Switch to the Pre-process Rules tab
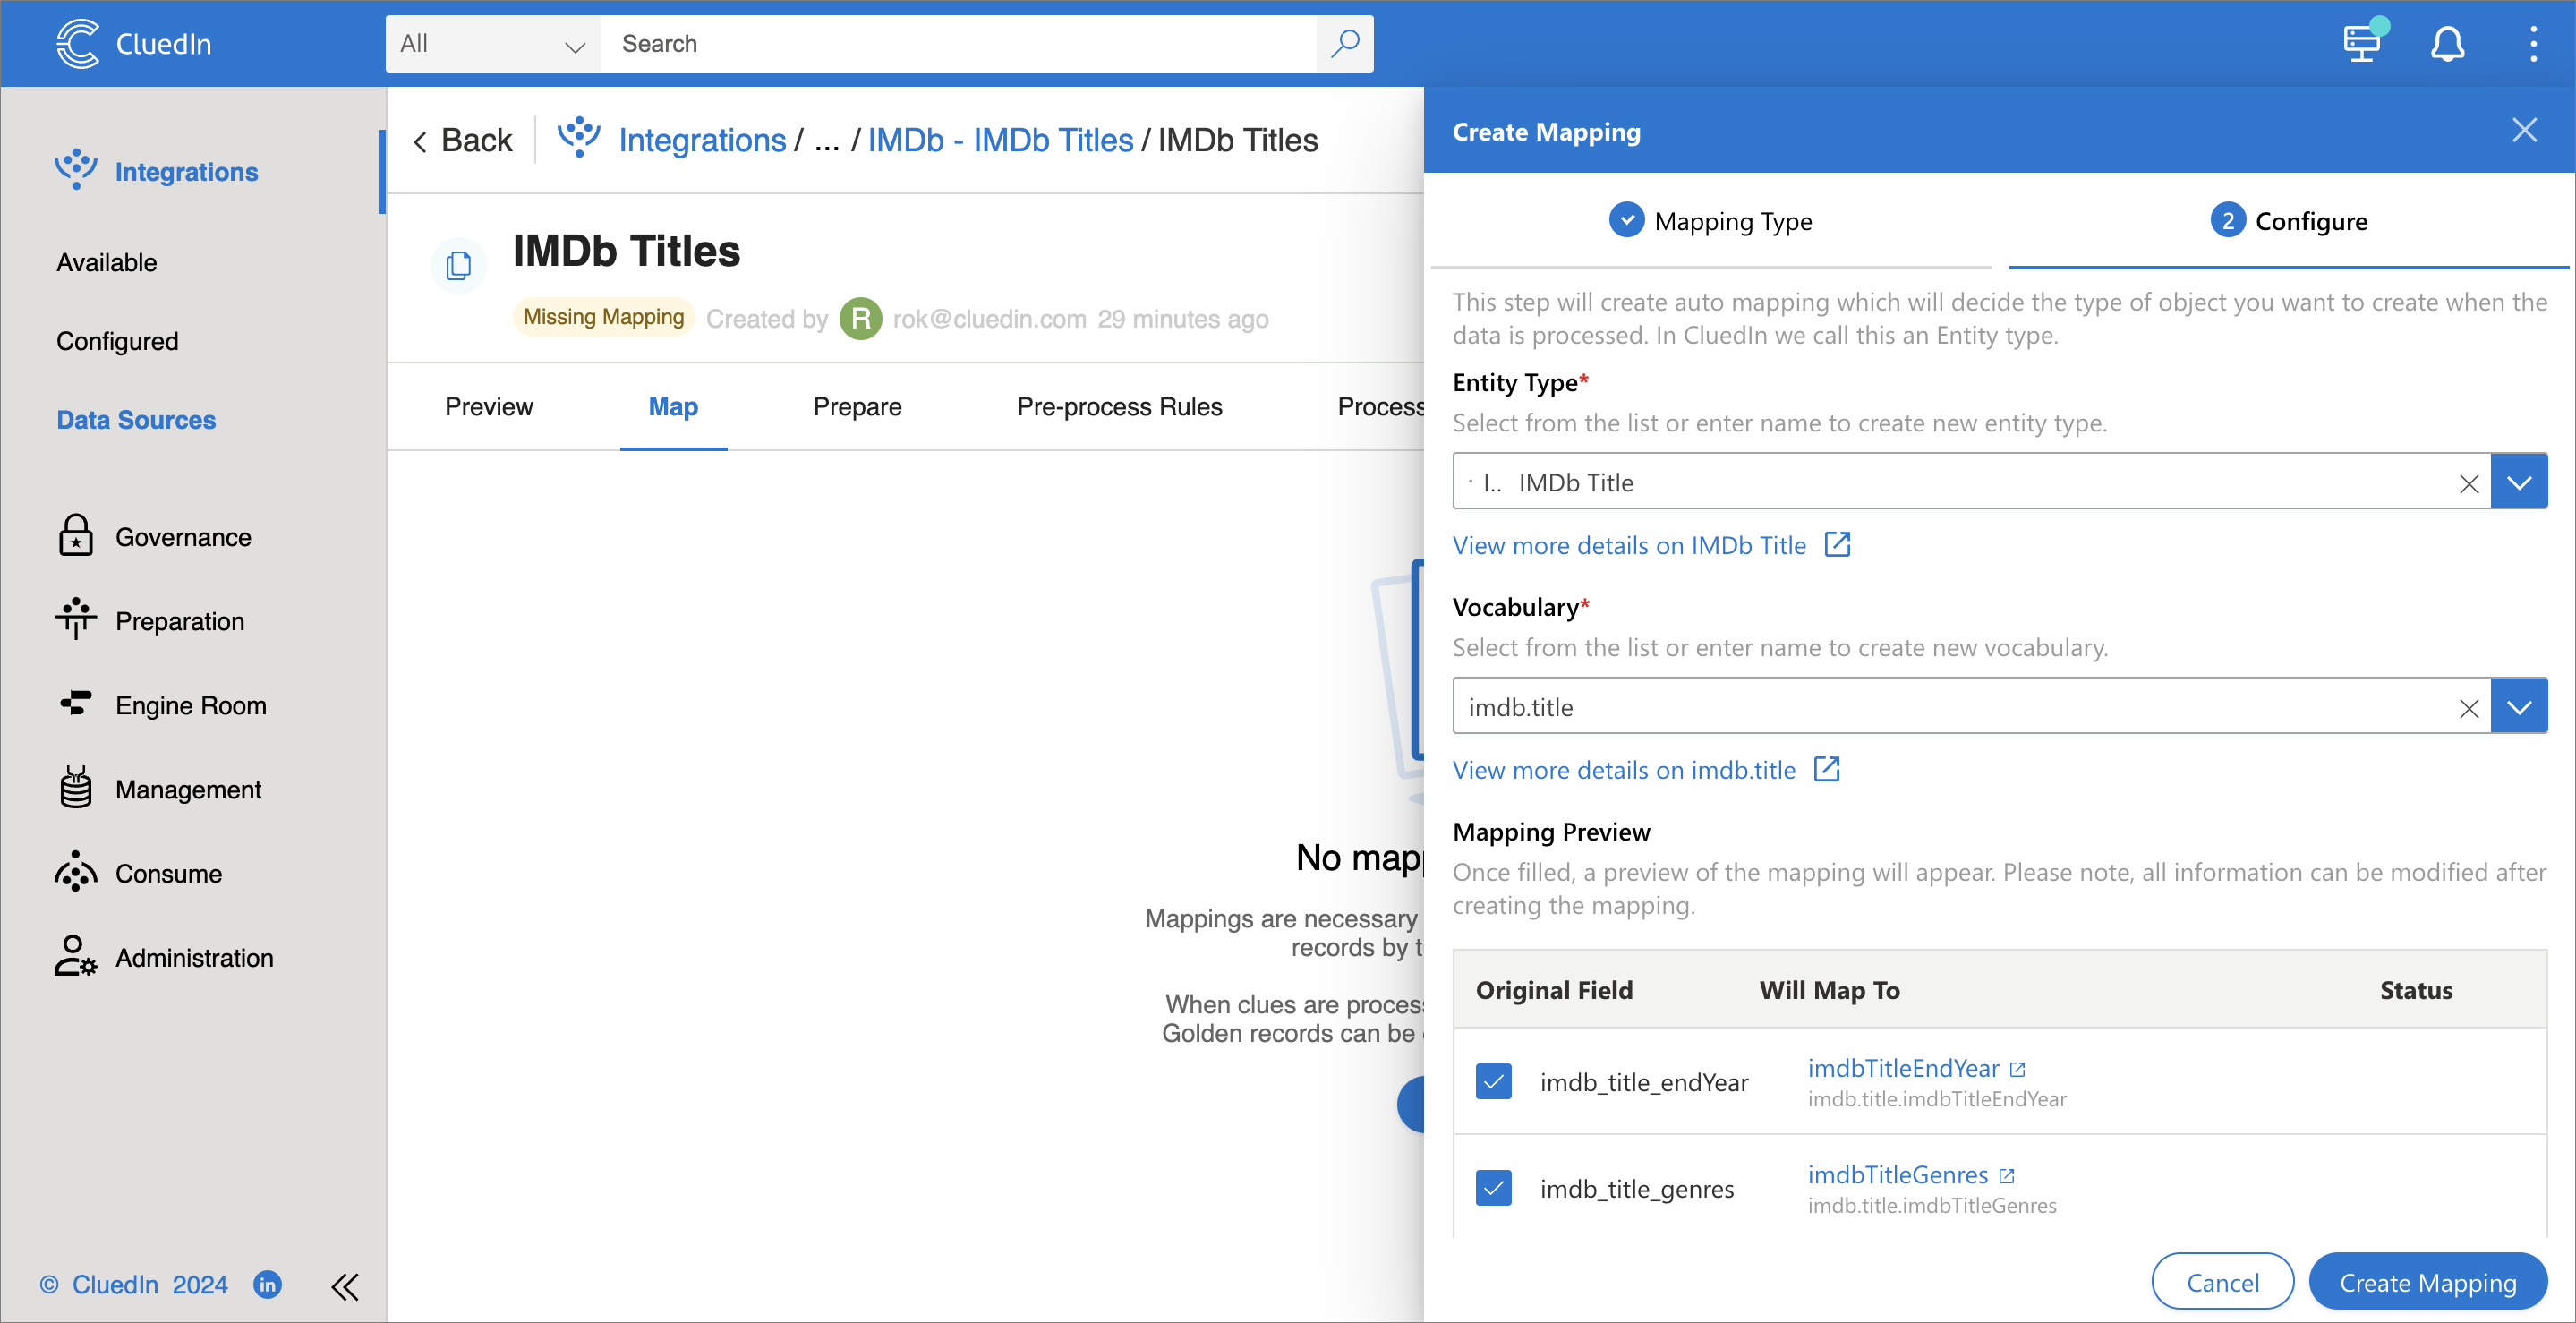The height and width of the screenshot is (1323, 2576). pyautogui.click(x=1119, y=407)
